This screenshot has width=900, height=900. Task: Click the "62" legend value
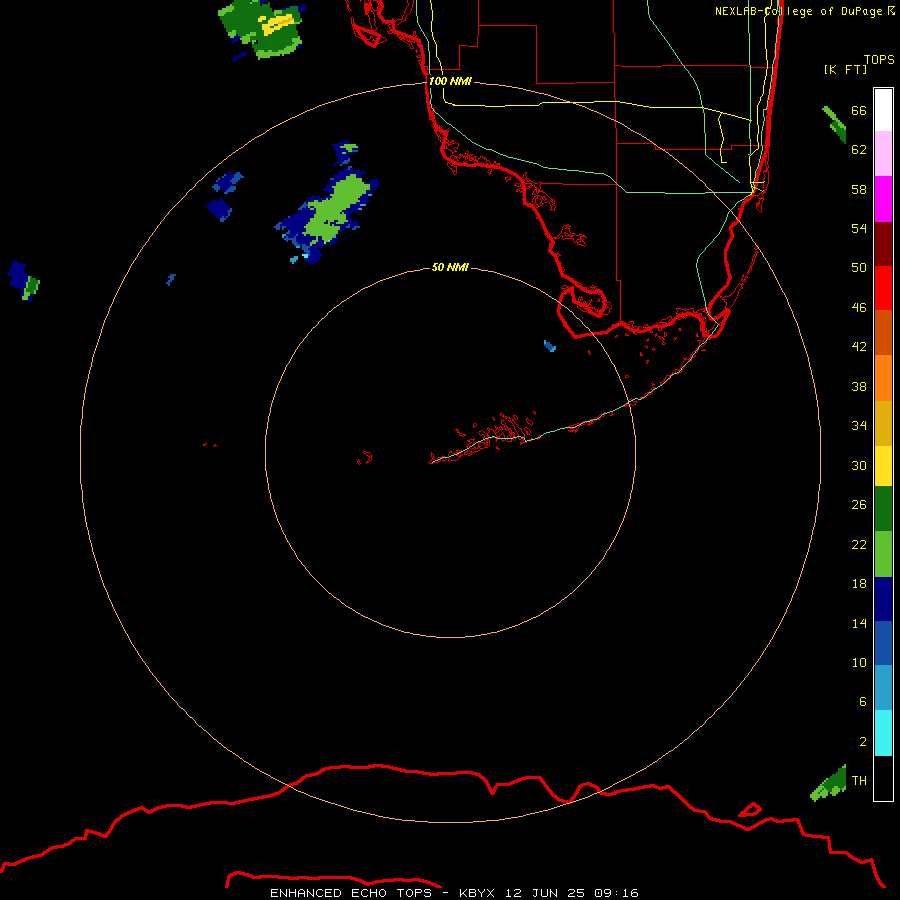[x=859, y=149]
